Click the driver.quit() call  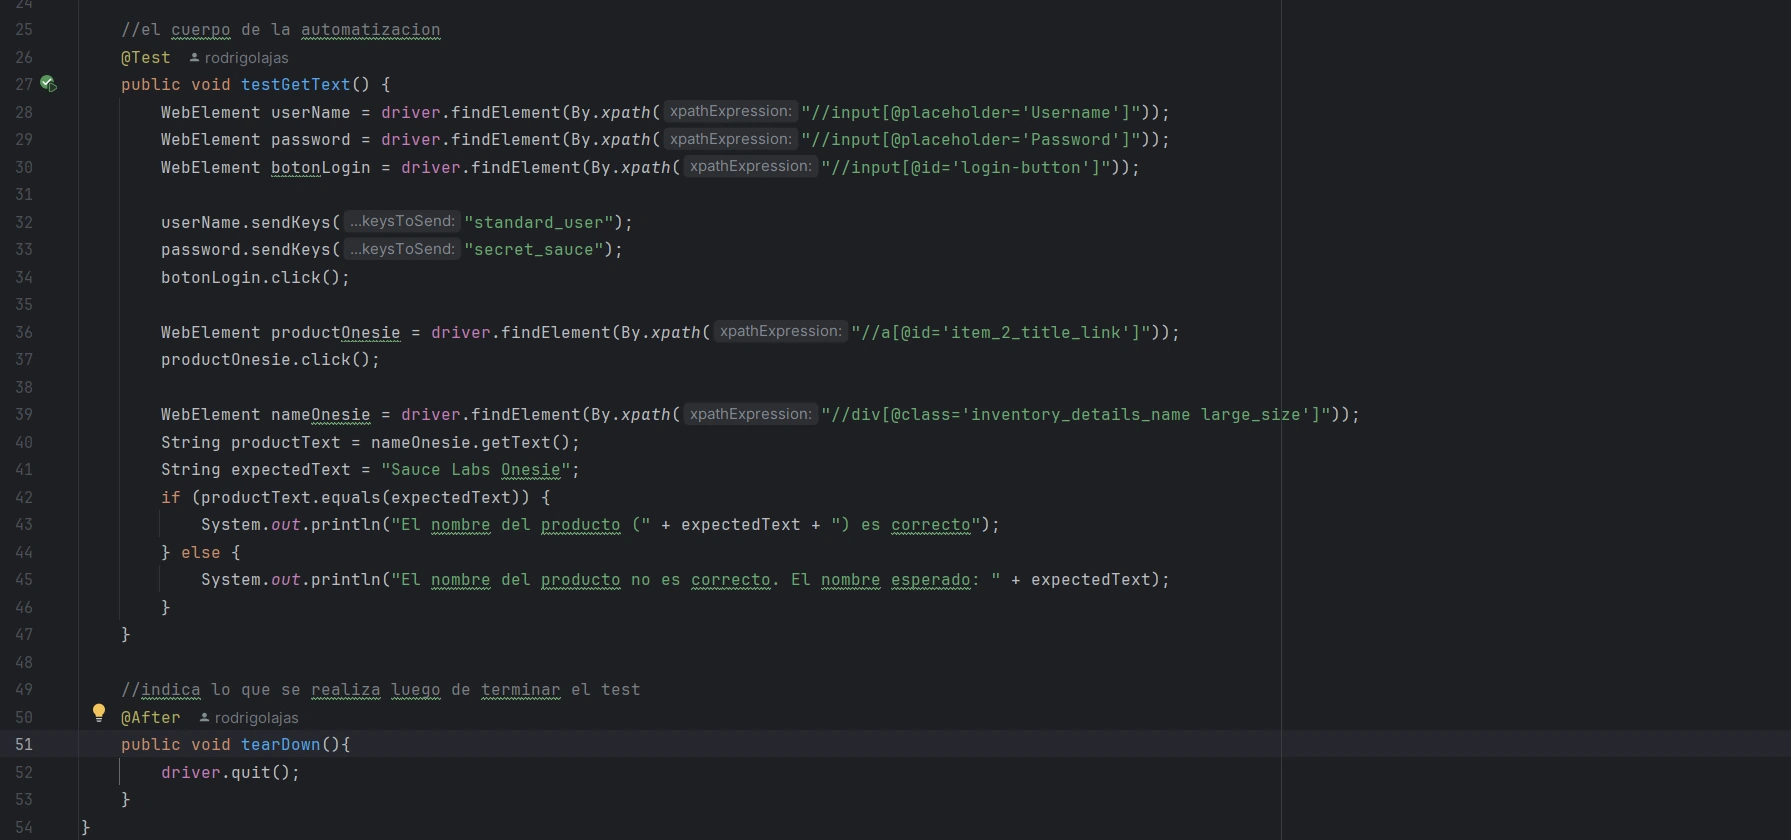[230, 773]
